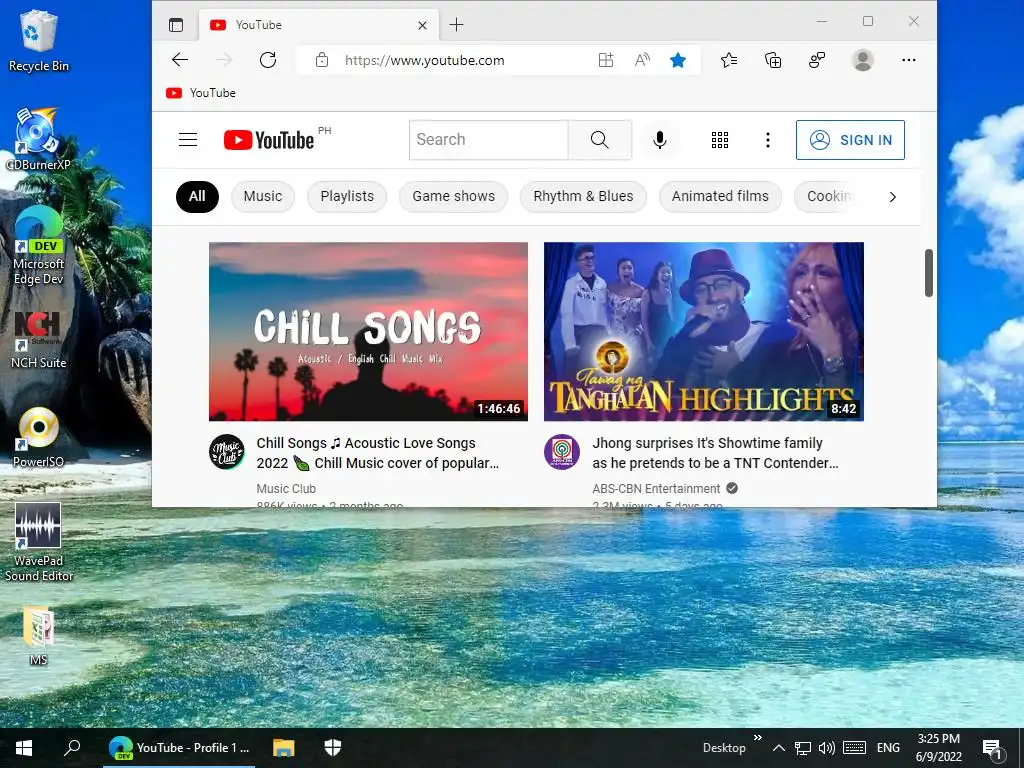Image resolution: width=1024 pixels, height=768 pixels.
Task: Open Windows Security shield on taskbar
Action: [x=332, y=748]
